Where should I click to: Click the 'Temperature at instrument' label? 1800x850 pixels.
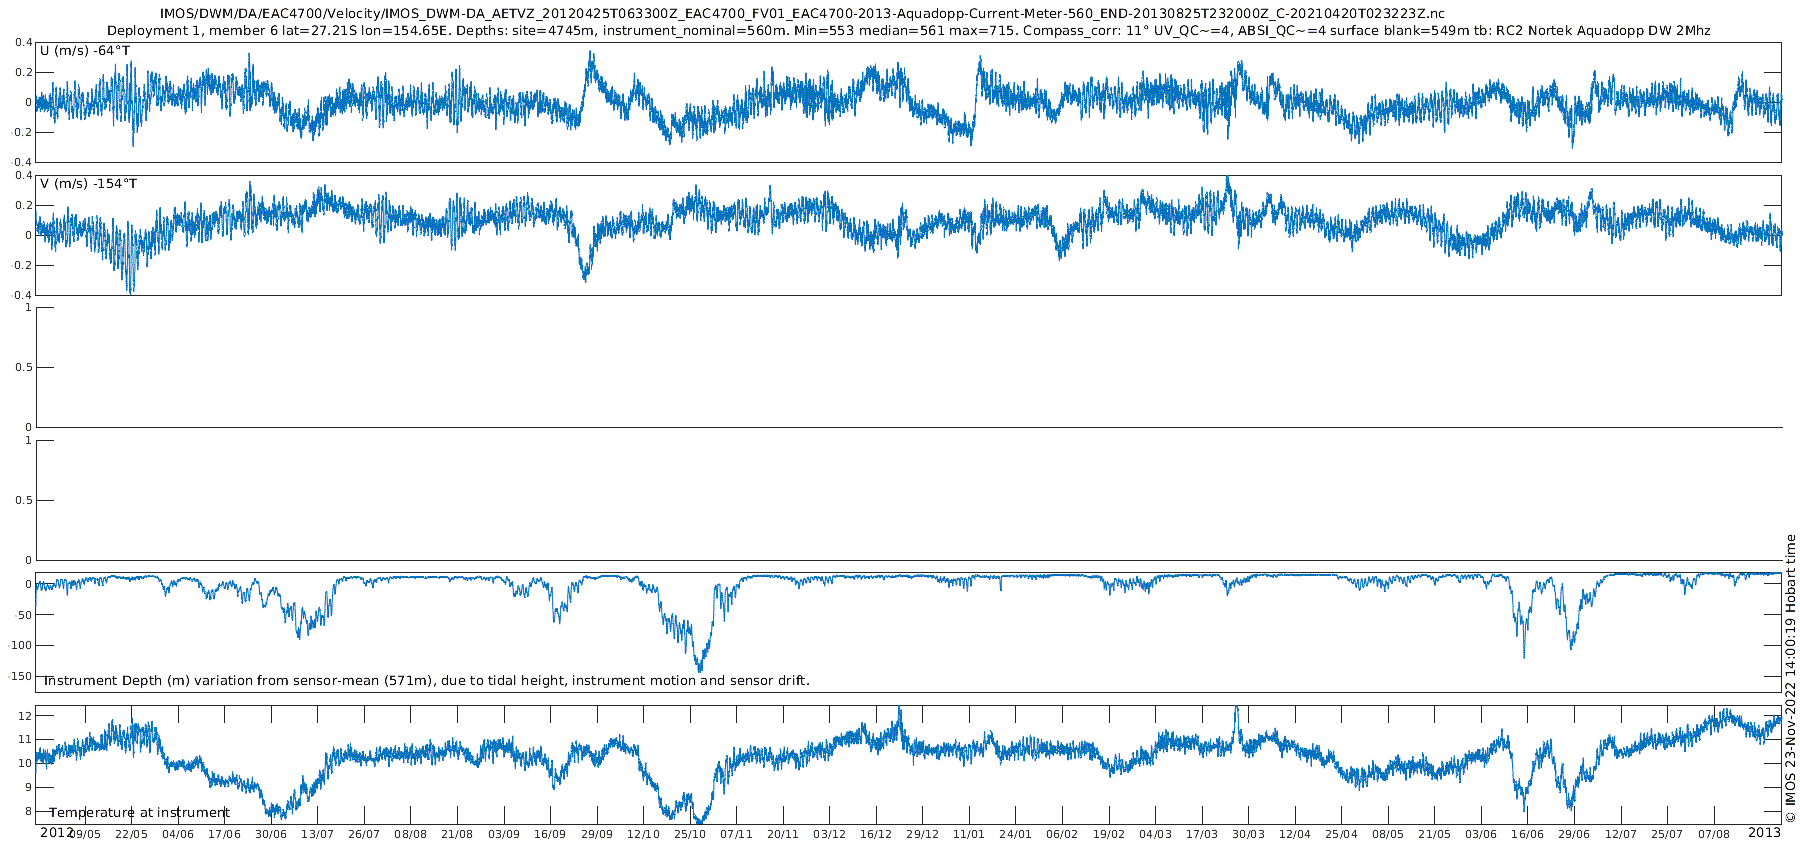pos(140,813)
